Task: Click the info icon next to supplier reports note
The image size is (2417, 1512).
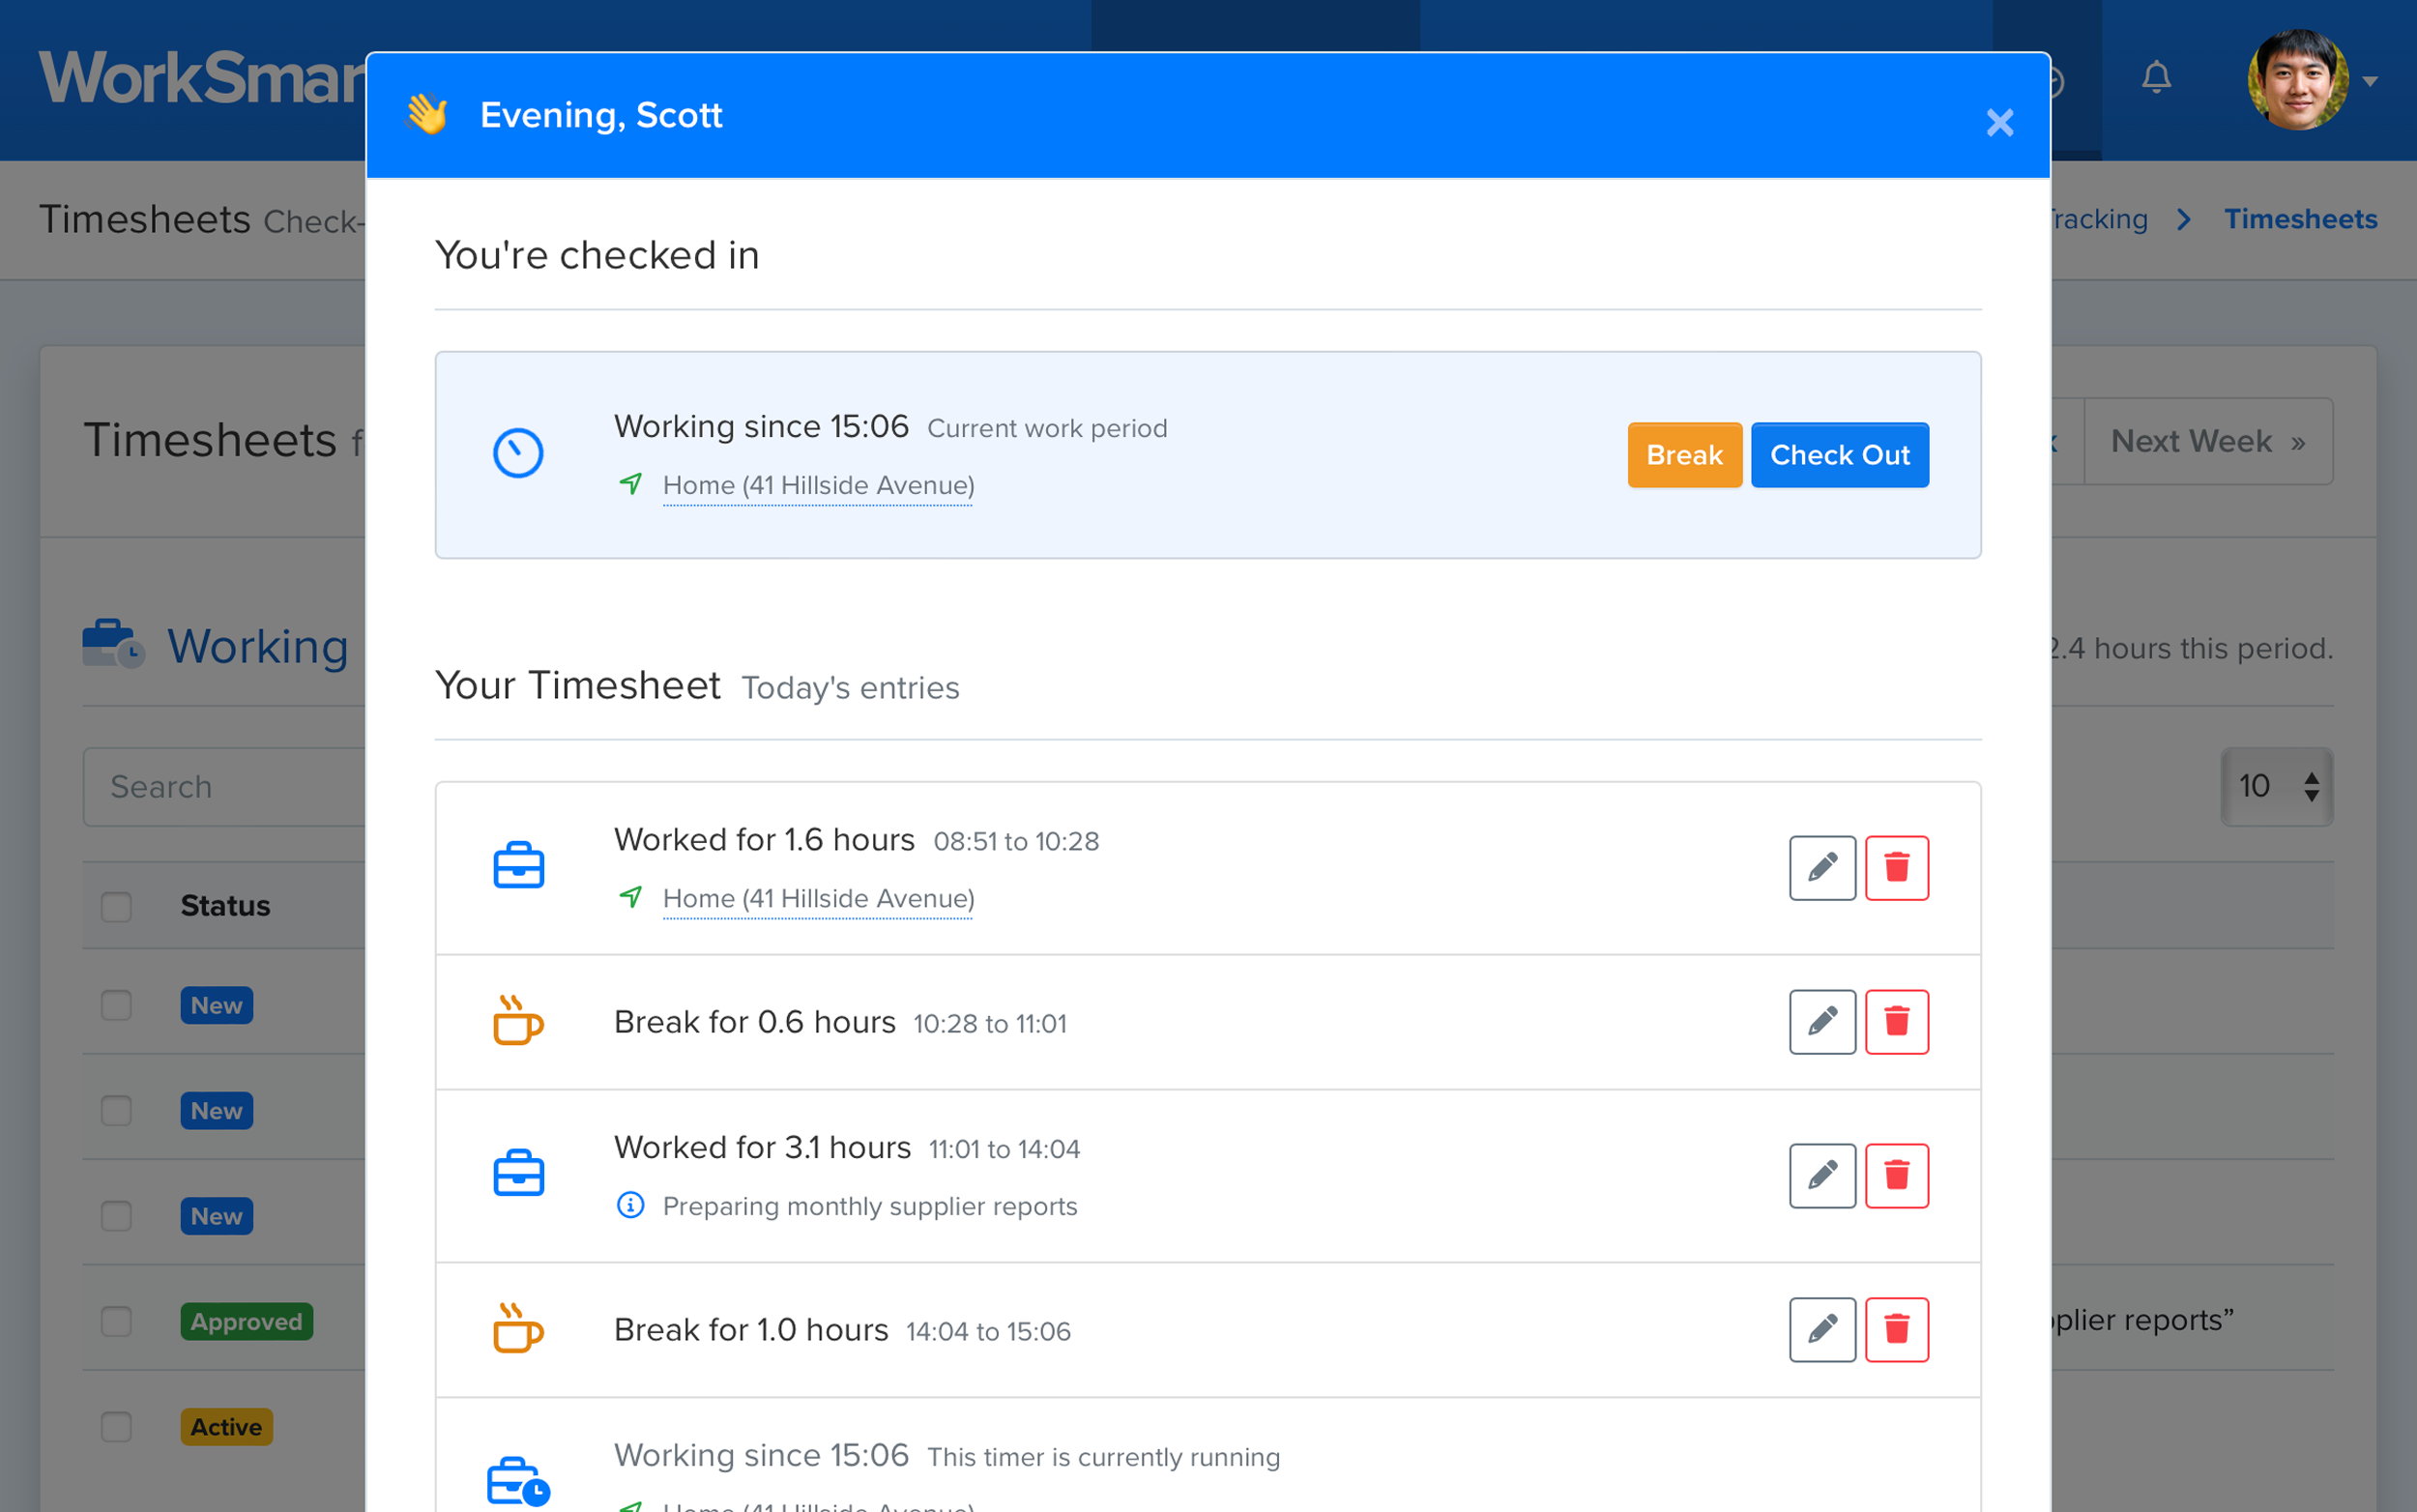Action: tap(630, 1206)
